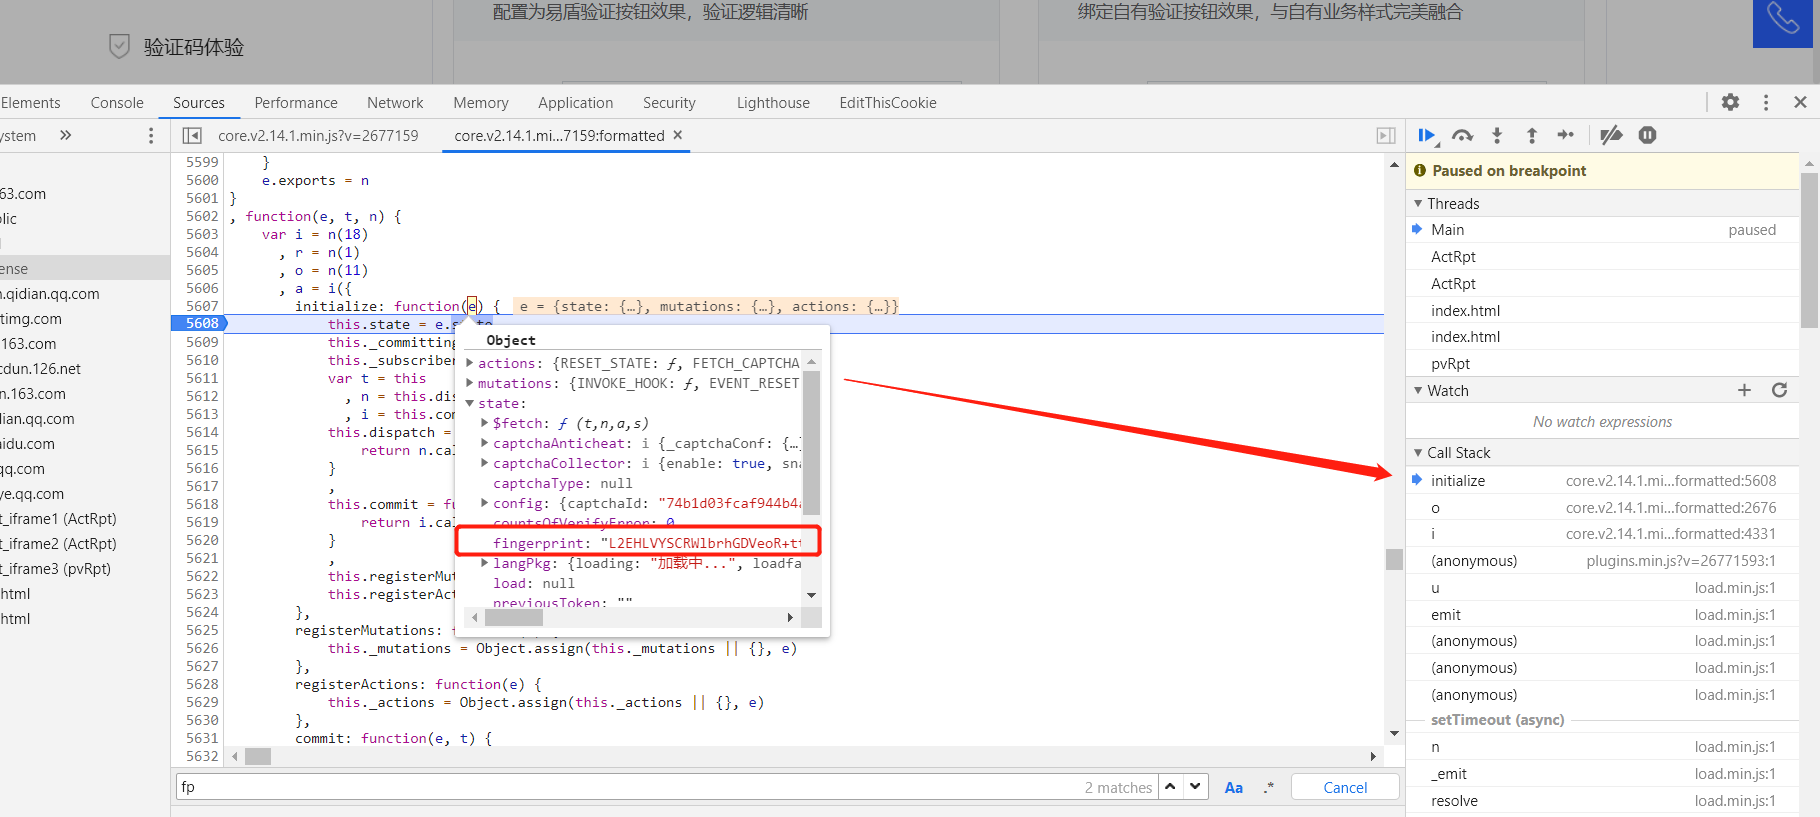Toggle the debugger sidebar
This screenshot has width=1820, height=817.
pos(1386,136)
